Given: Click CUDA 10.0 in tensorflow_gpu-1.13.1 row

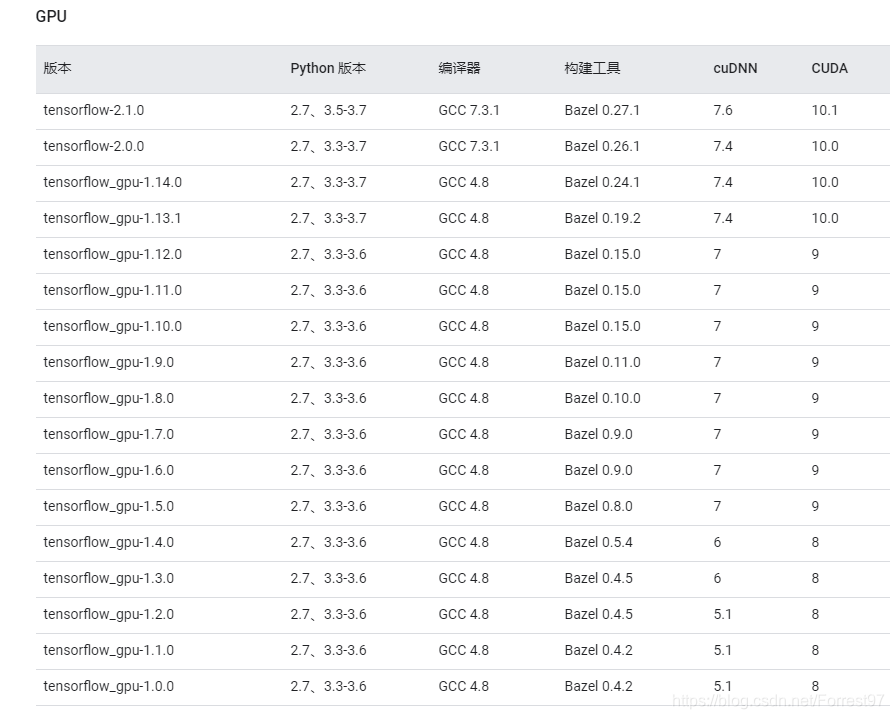Looking at the screenshot, I should coord(825,218).
